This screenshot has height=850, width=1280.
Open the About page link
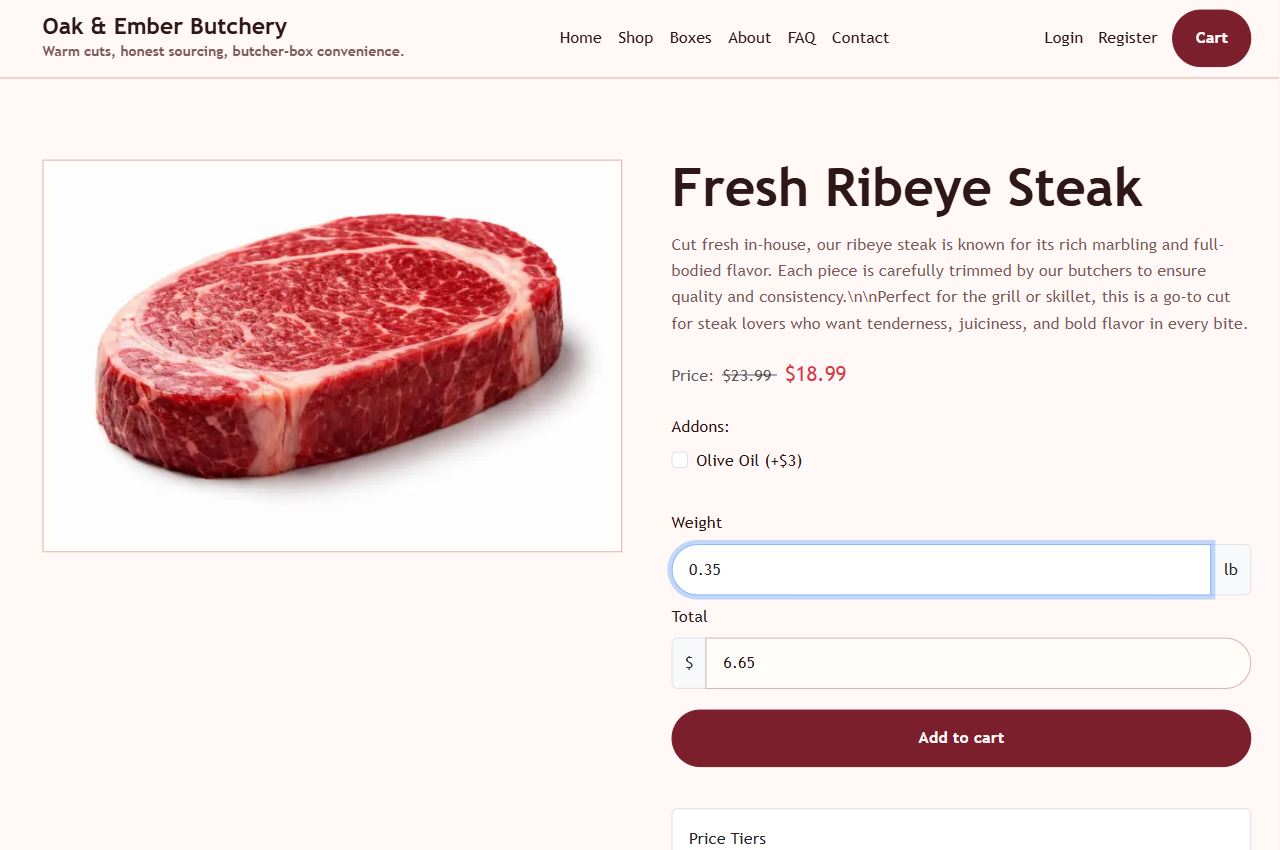(x=749, y=38)
